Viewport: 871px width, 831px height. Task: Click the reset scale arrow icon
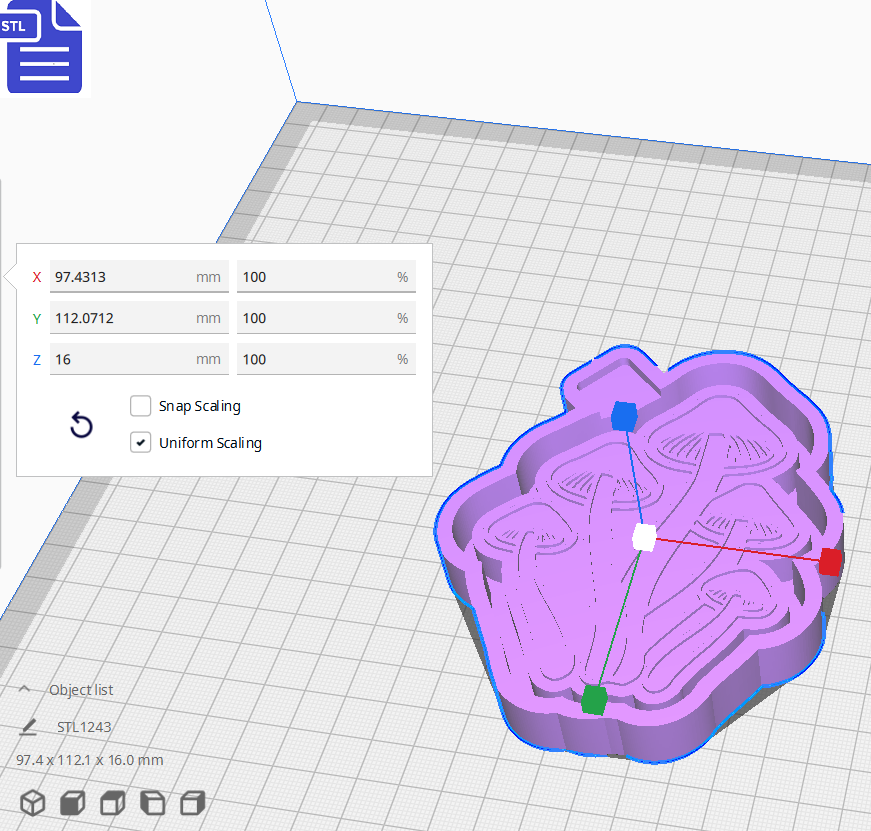(x=80, y=425)
